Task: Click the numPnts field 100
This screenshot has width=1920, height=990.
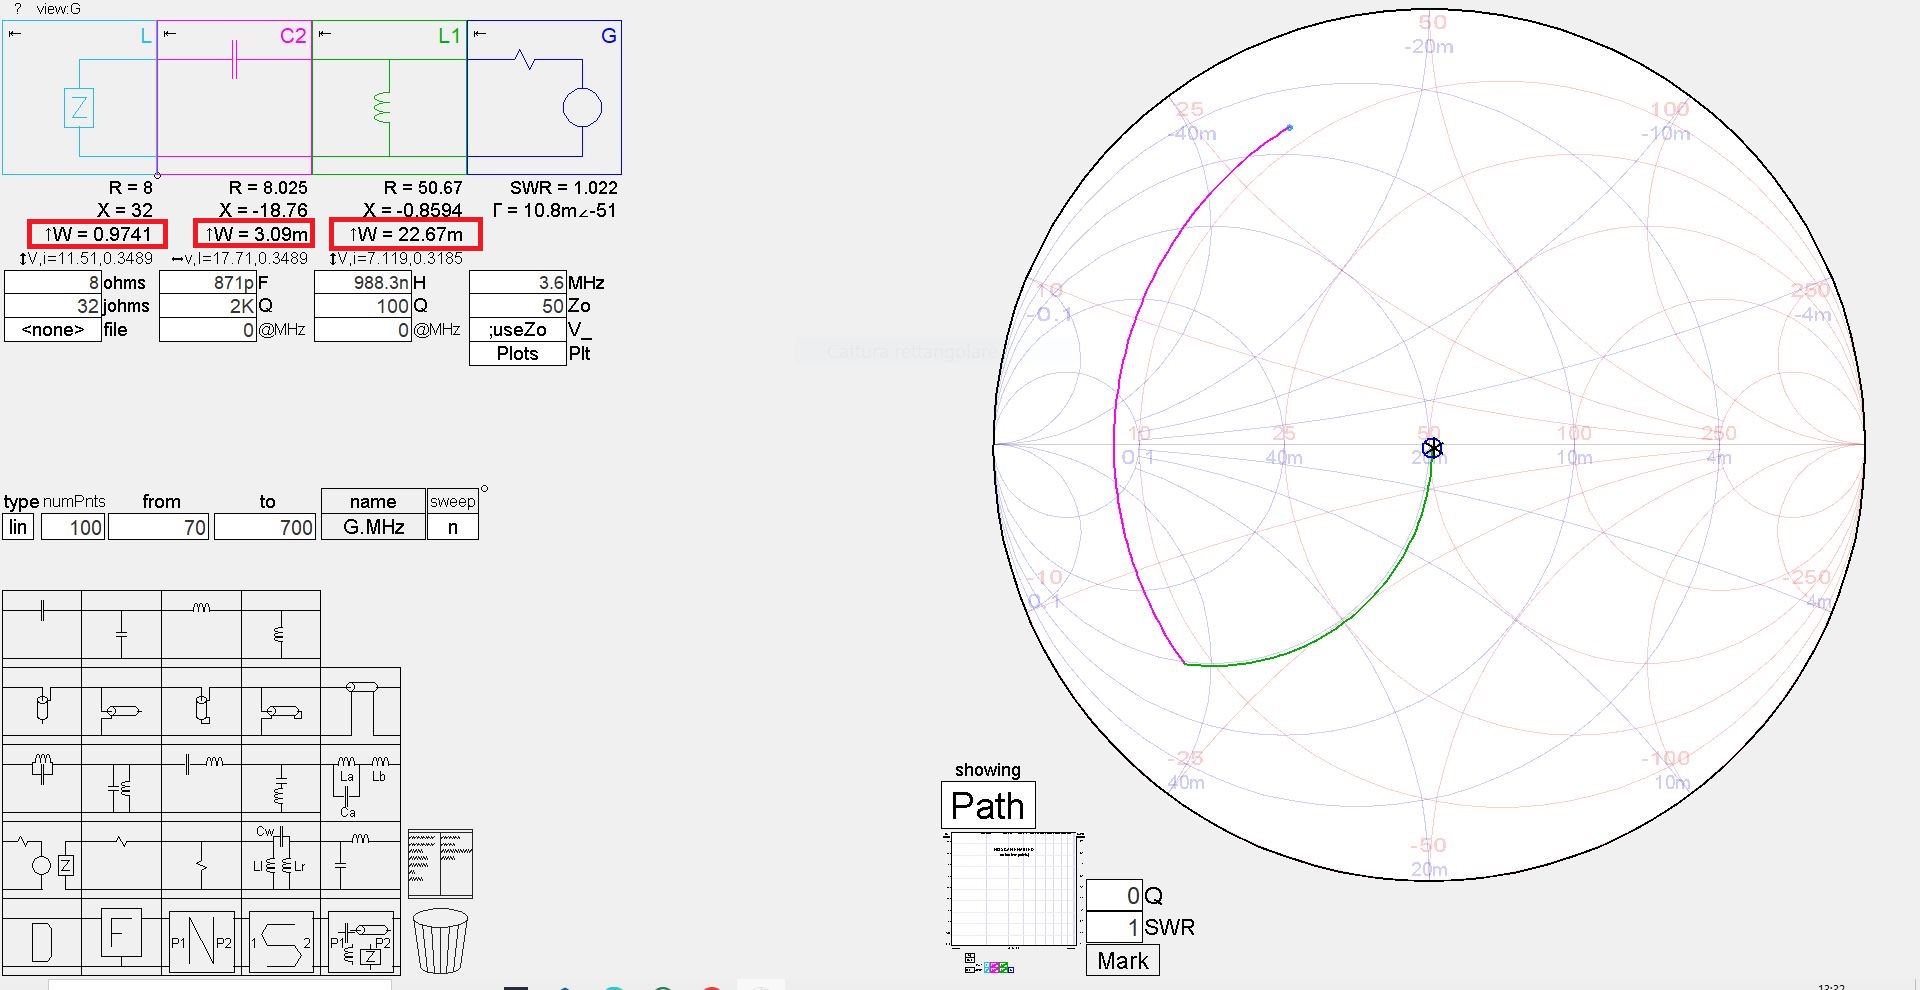Action: click(72, 527)
